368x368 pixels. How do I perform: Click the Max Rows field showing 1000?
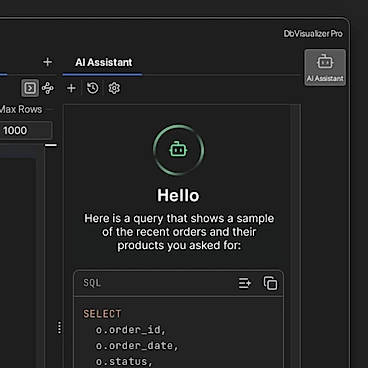click(26, 130)
